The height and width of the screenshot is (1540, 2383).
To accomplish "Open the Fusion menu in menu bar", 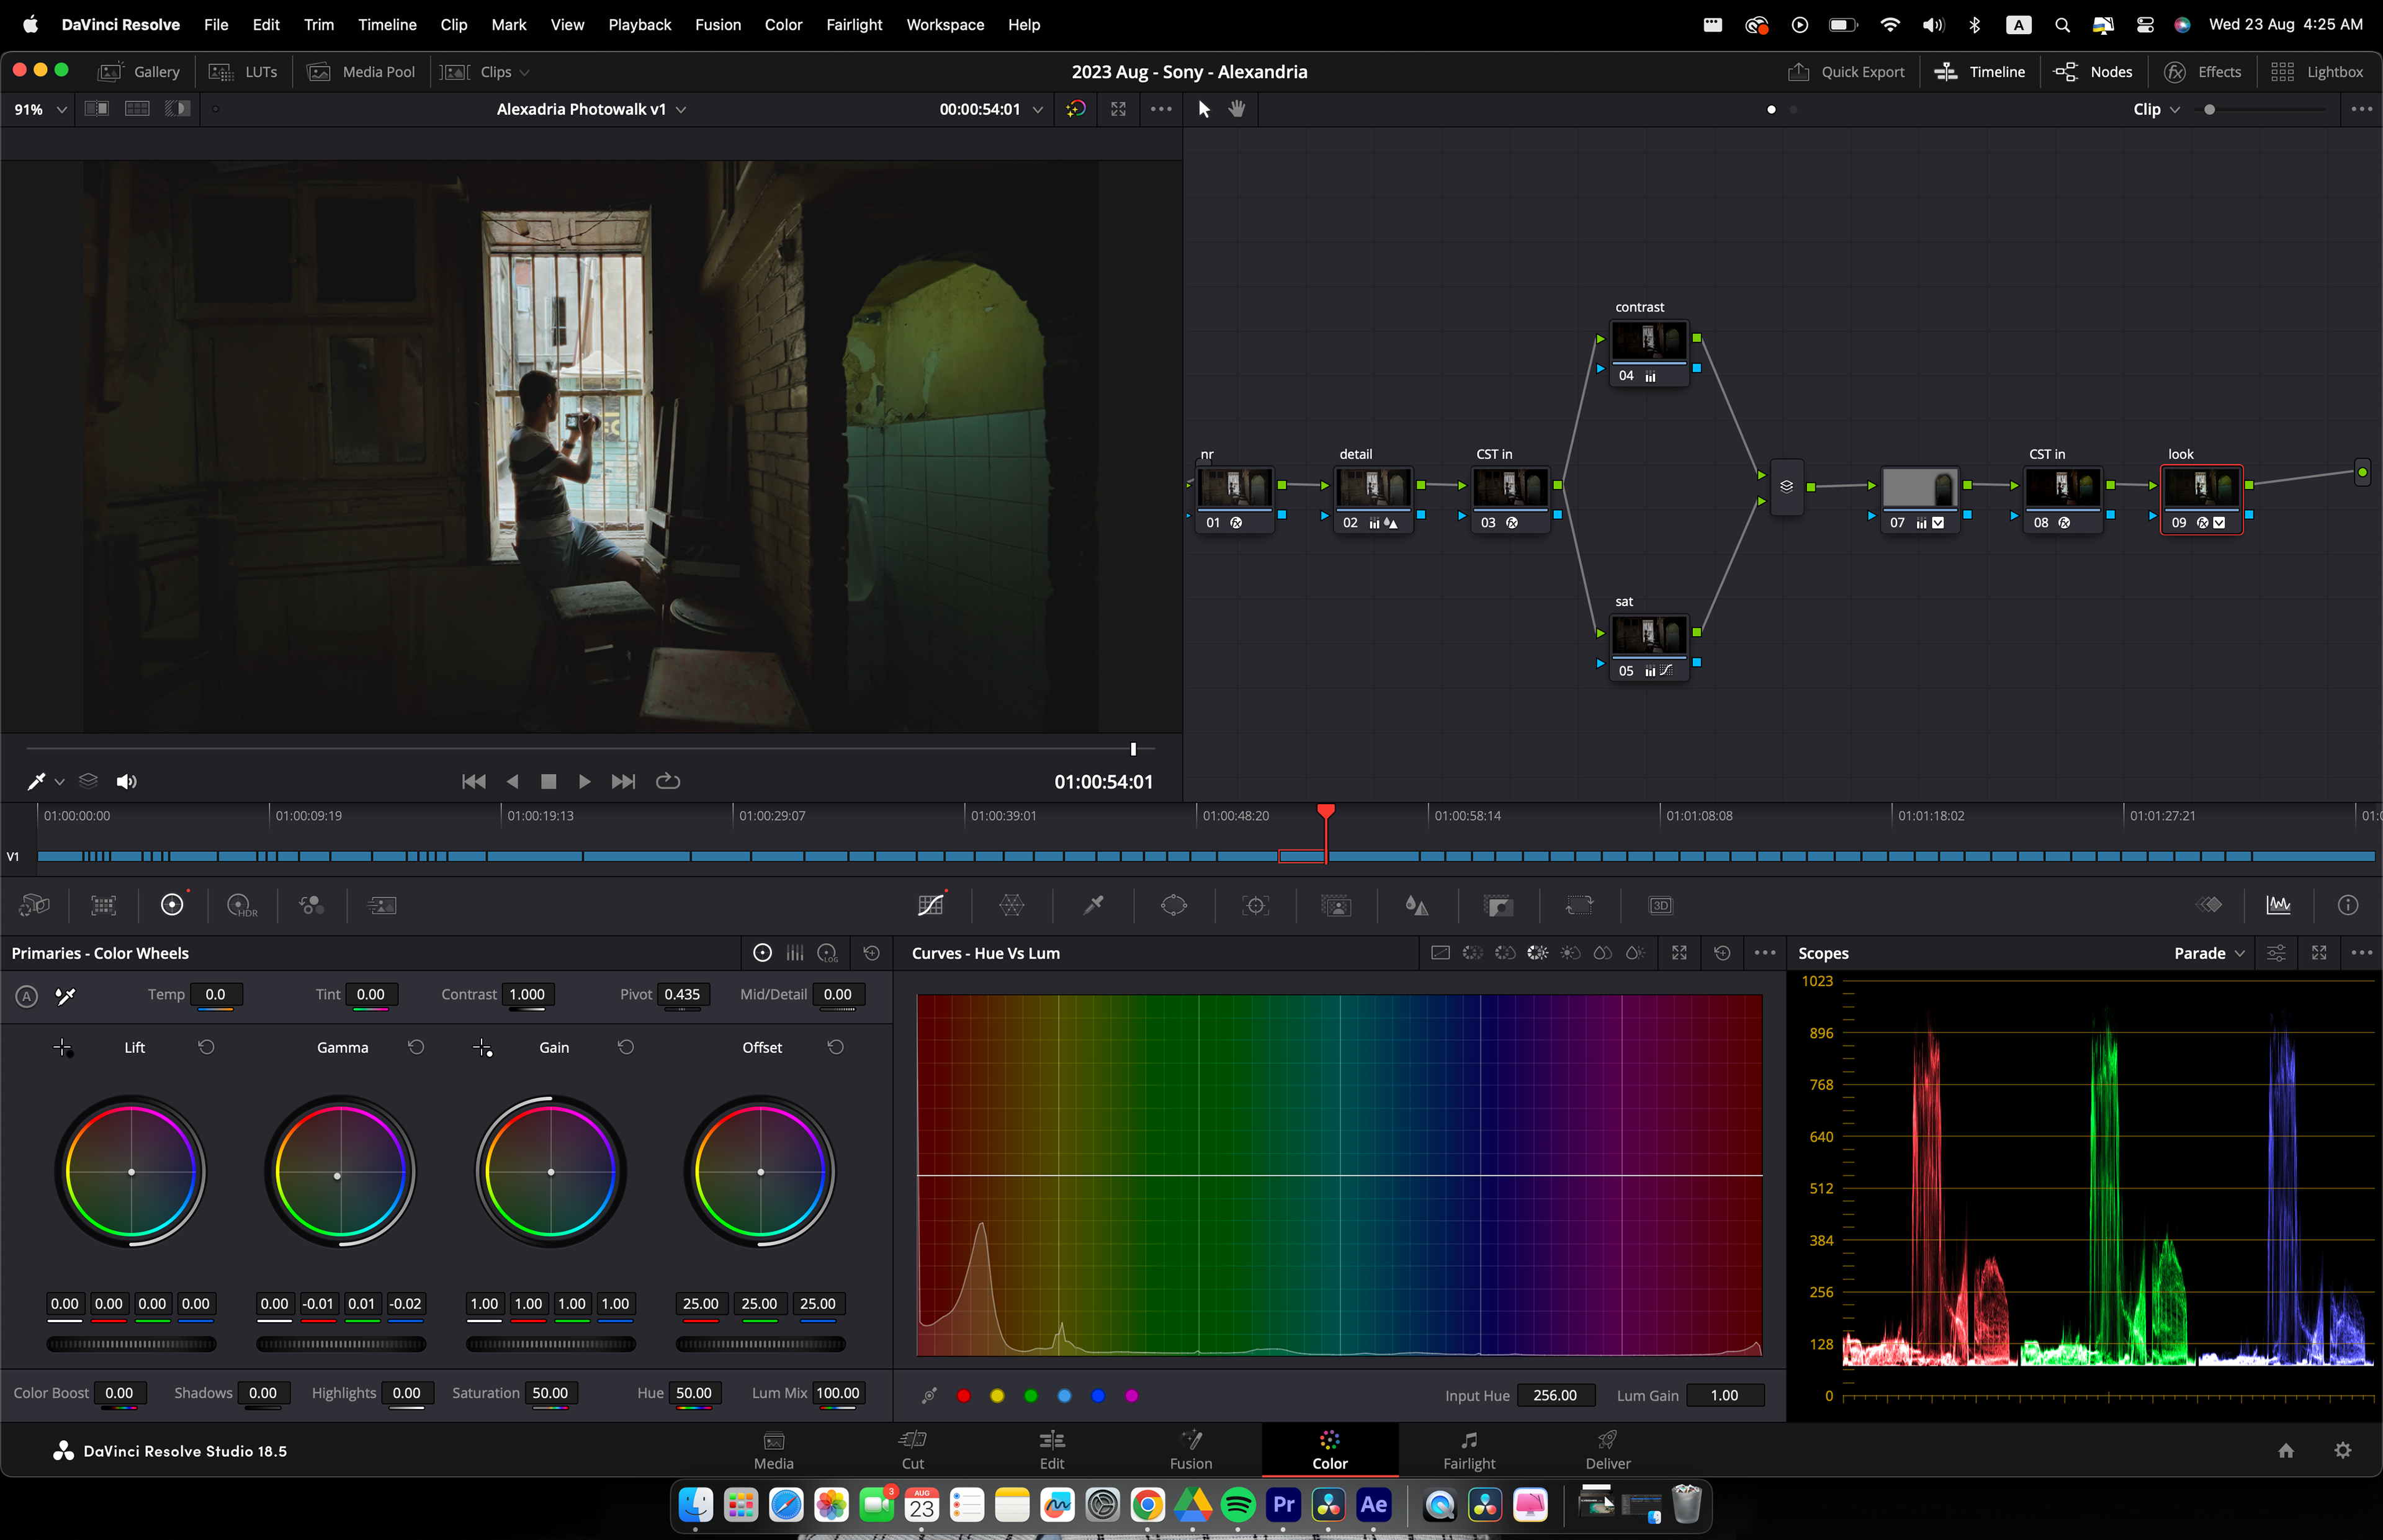I will [x=717, y=24].
